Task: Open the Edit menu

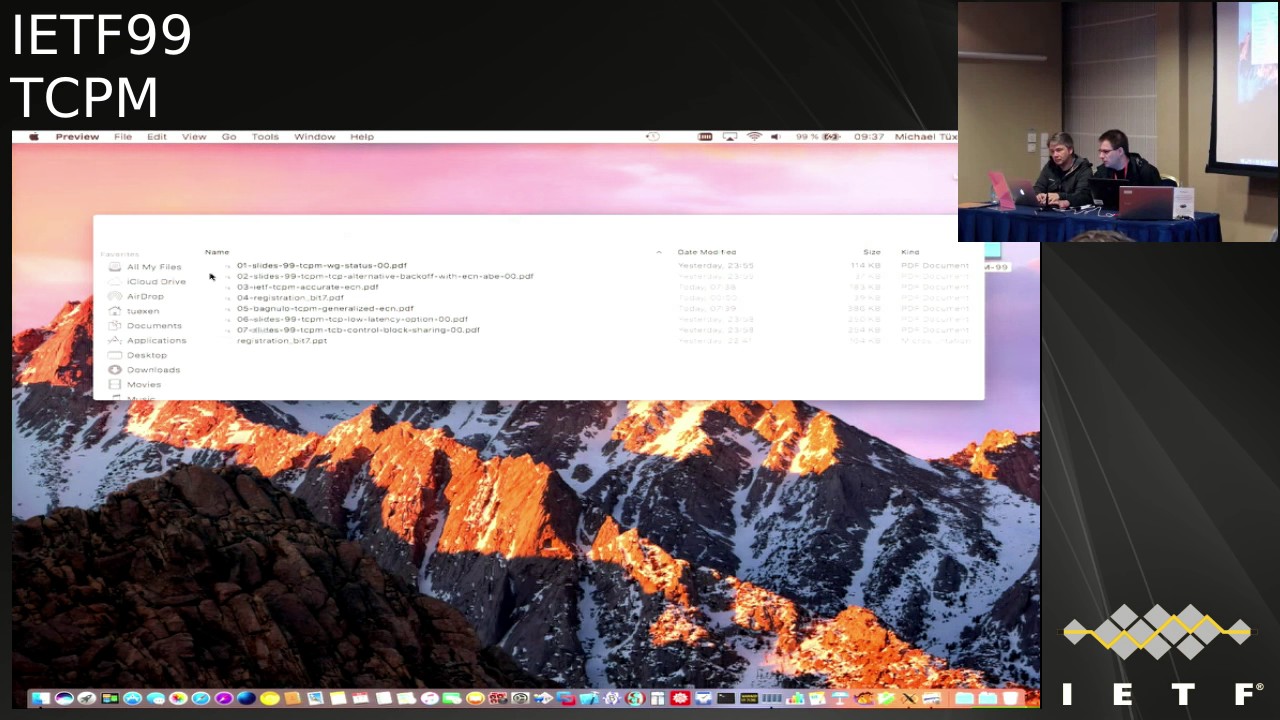Action: [157, 137]
